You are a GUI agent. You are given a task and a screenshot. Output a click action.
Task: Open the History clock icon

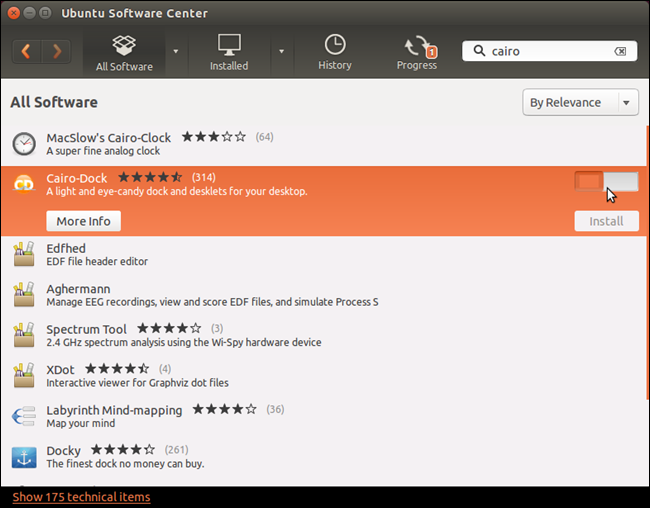tap(335, 44)
